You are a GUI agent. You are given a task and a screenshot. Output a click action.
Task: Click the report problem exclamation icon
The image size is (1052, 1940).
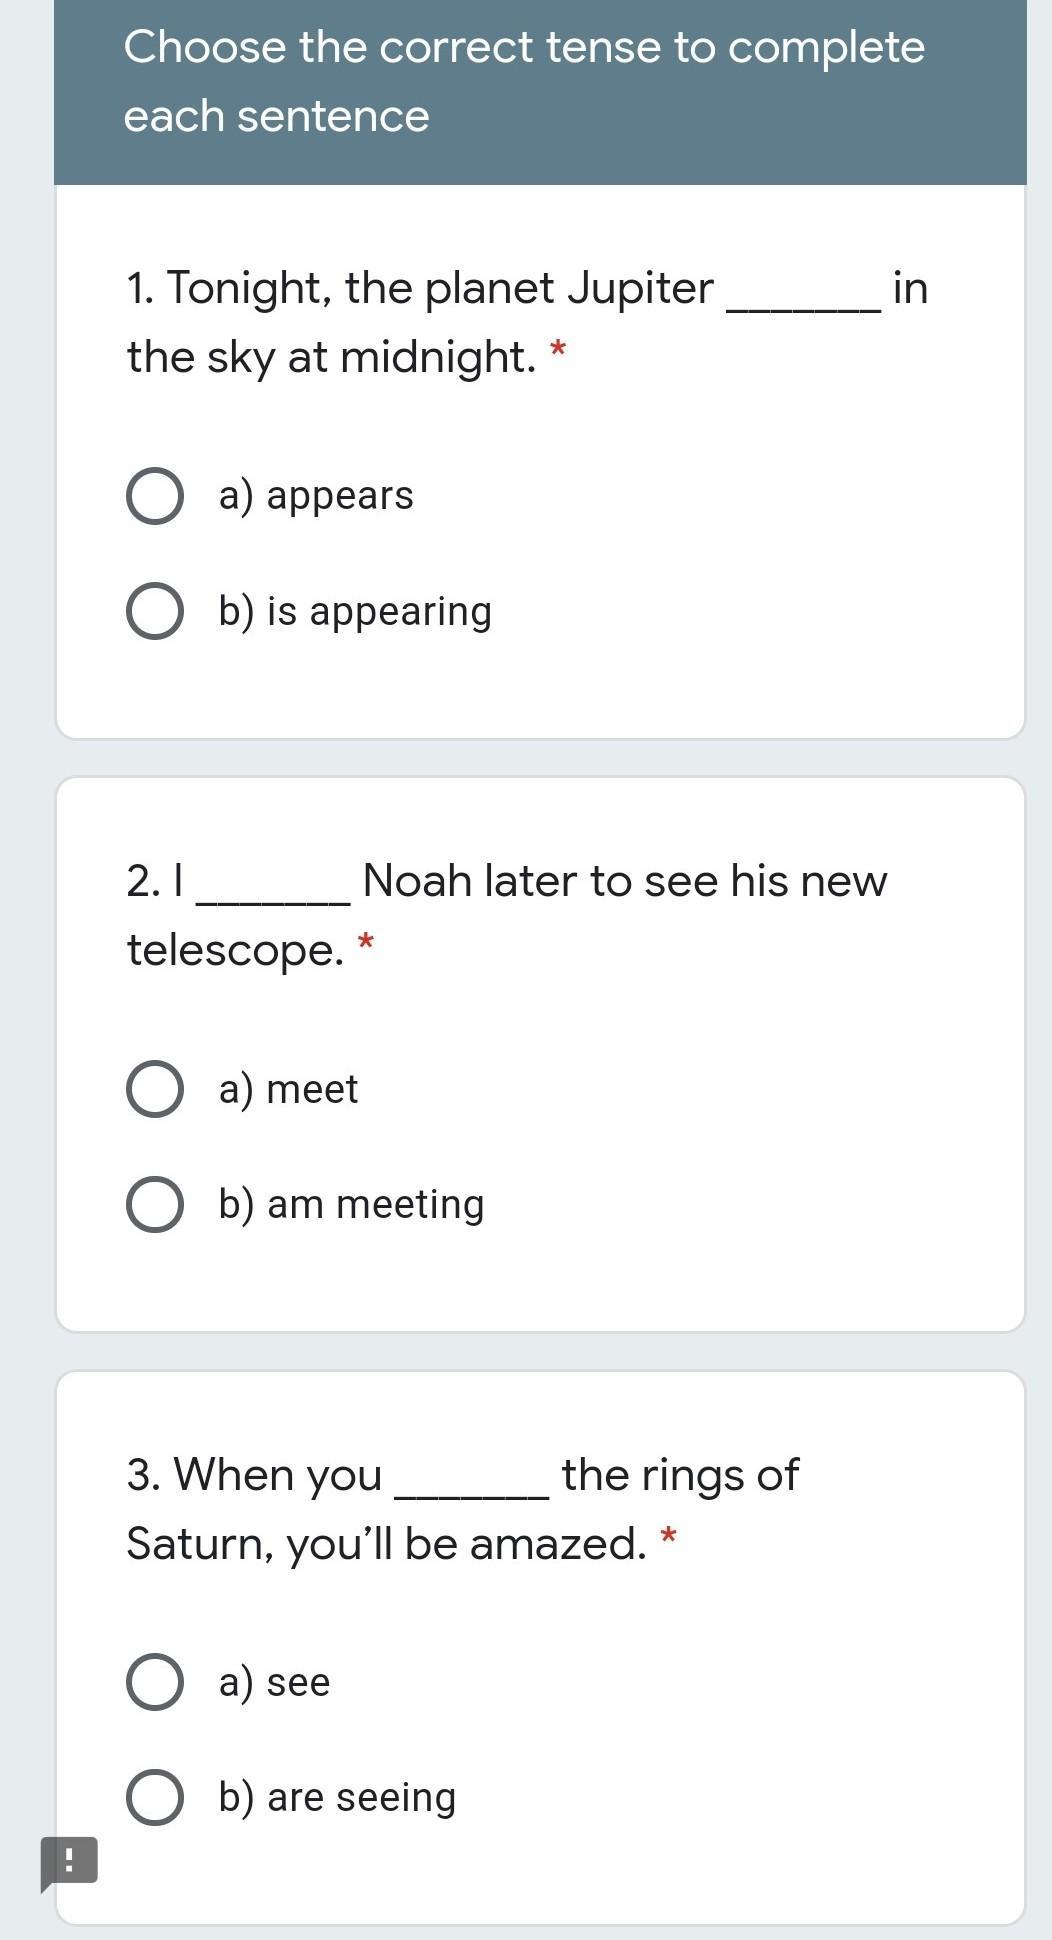pos(69,1863)
